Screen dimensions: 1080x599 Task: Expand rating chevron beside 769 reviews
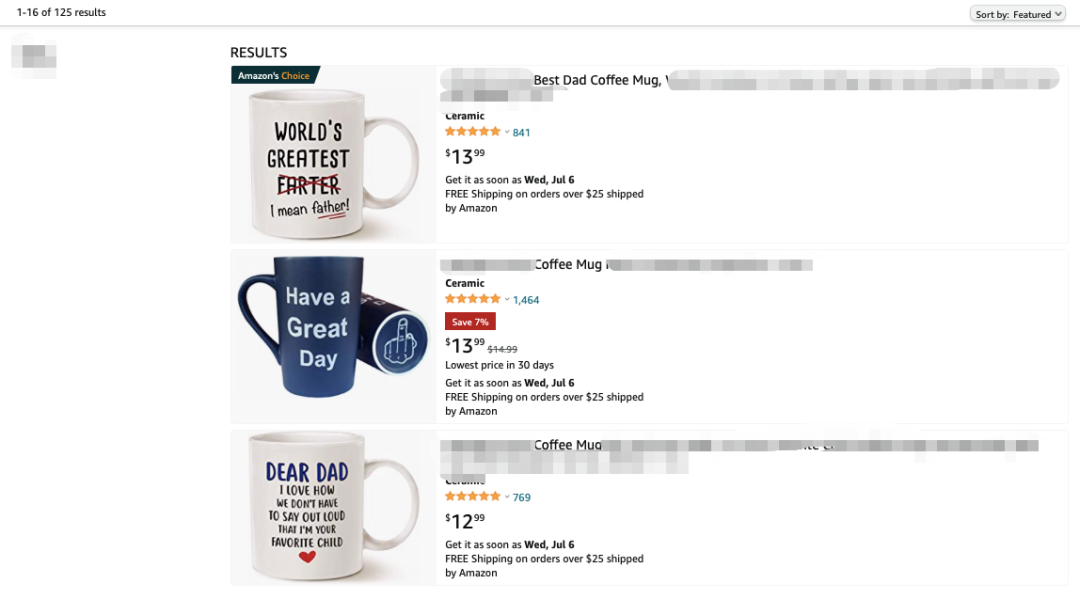click(x=507, y=497)
